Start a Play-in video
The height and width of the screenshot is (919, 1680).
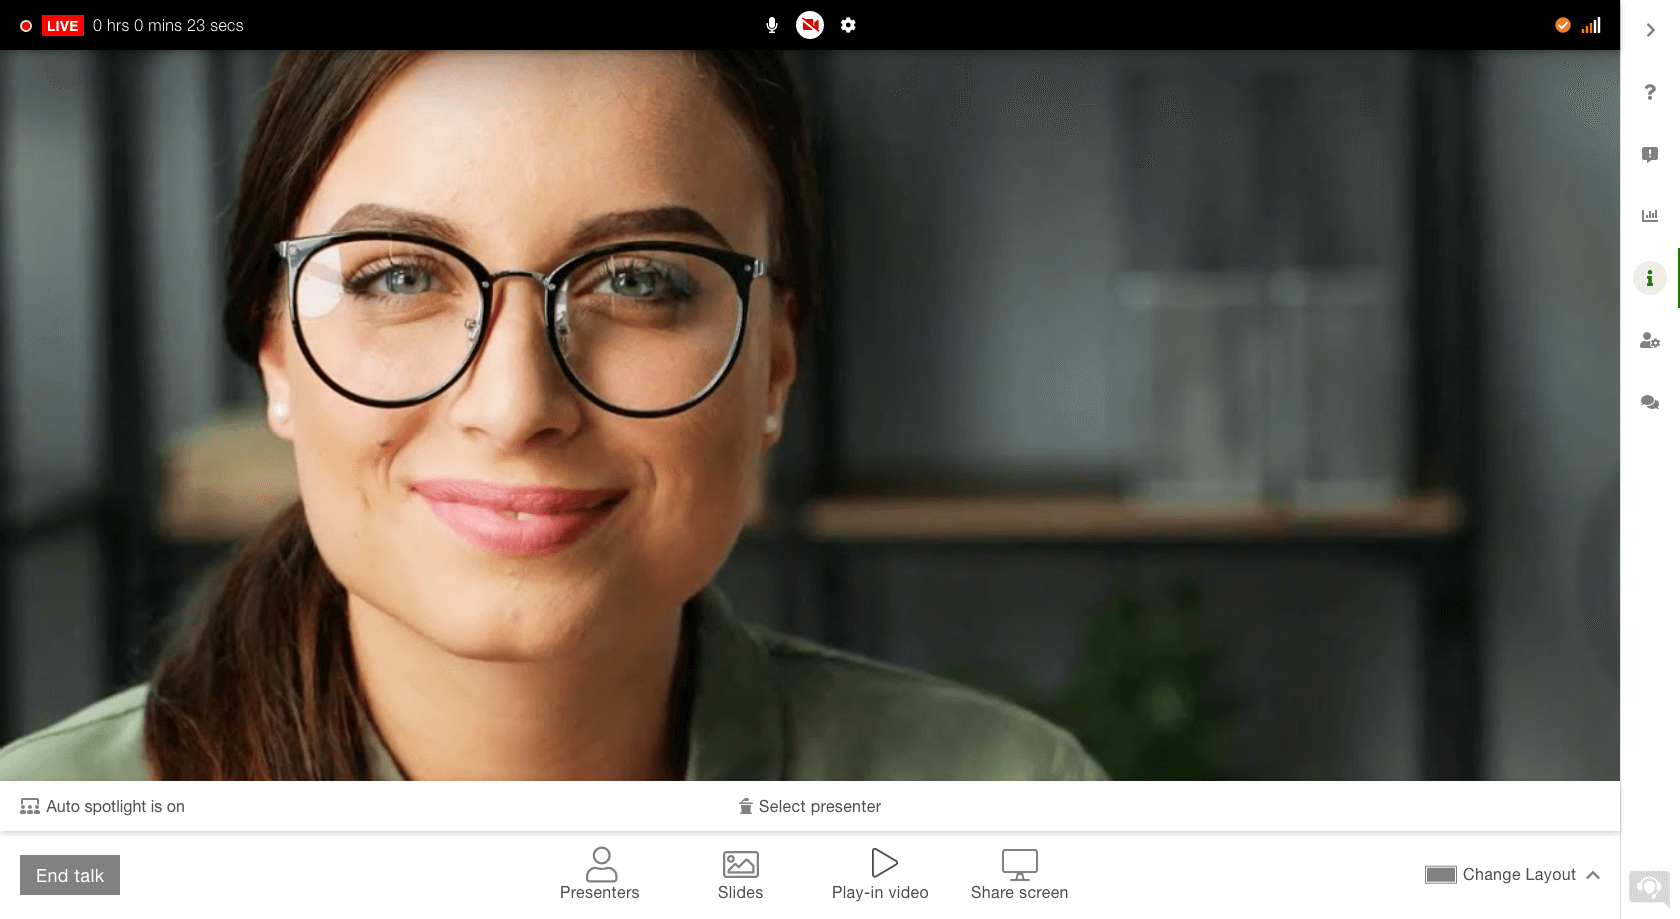click(x=880, y=874)
